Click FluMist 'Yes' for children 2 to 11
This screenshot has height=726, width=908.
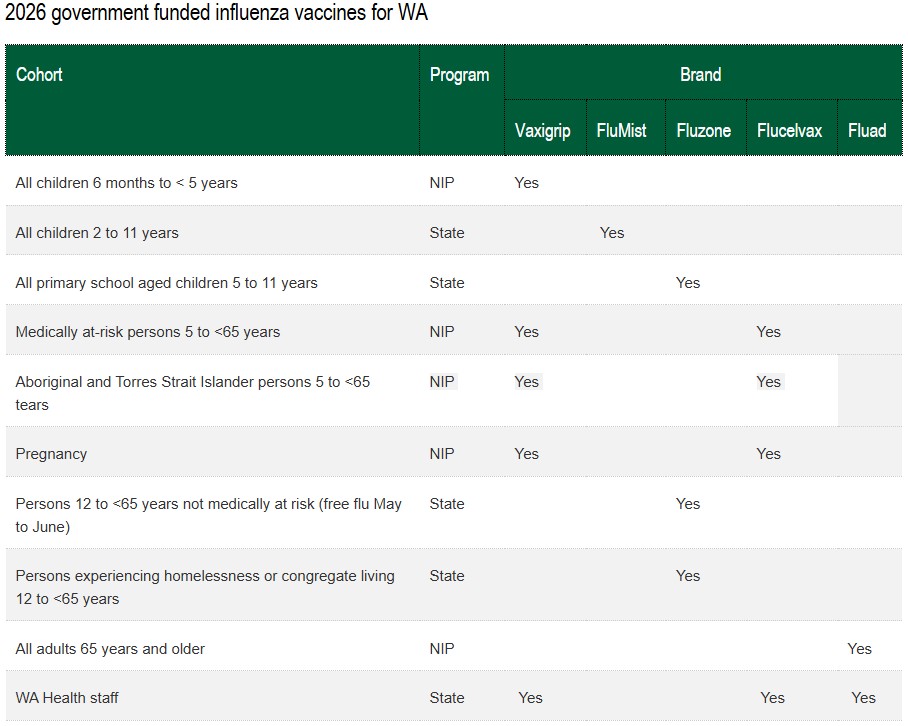(611, 233)
